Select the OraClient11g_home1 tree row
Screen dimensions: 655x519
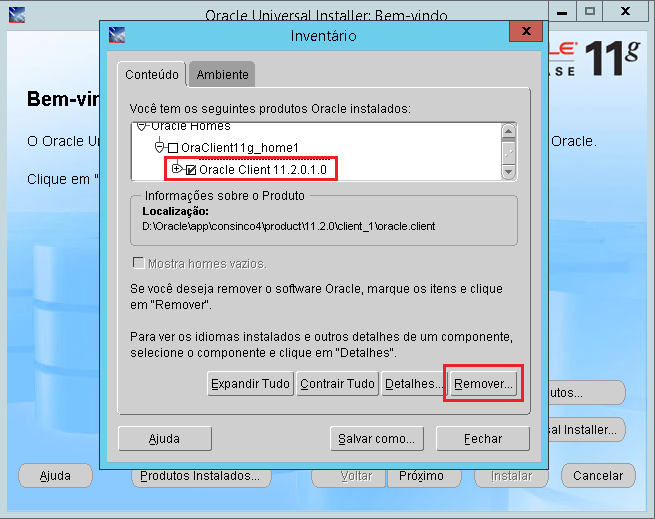coord(240,148)
